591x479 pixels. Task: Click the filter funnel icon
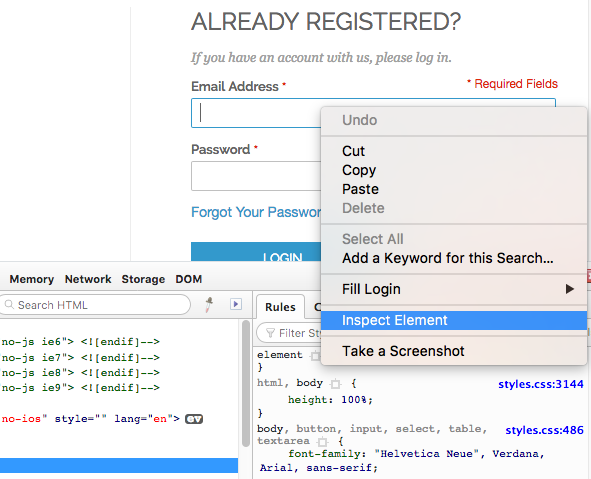tap(270, 333)
